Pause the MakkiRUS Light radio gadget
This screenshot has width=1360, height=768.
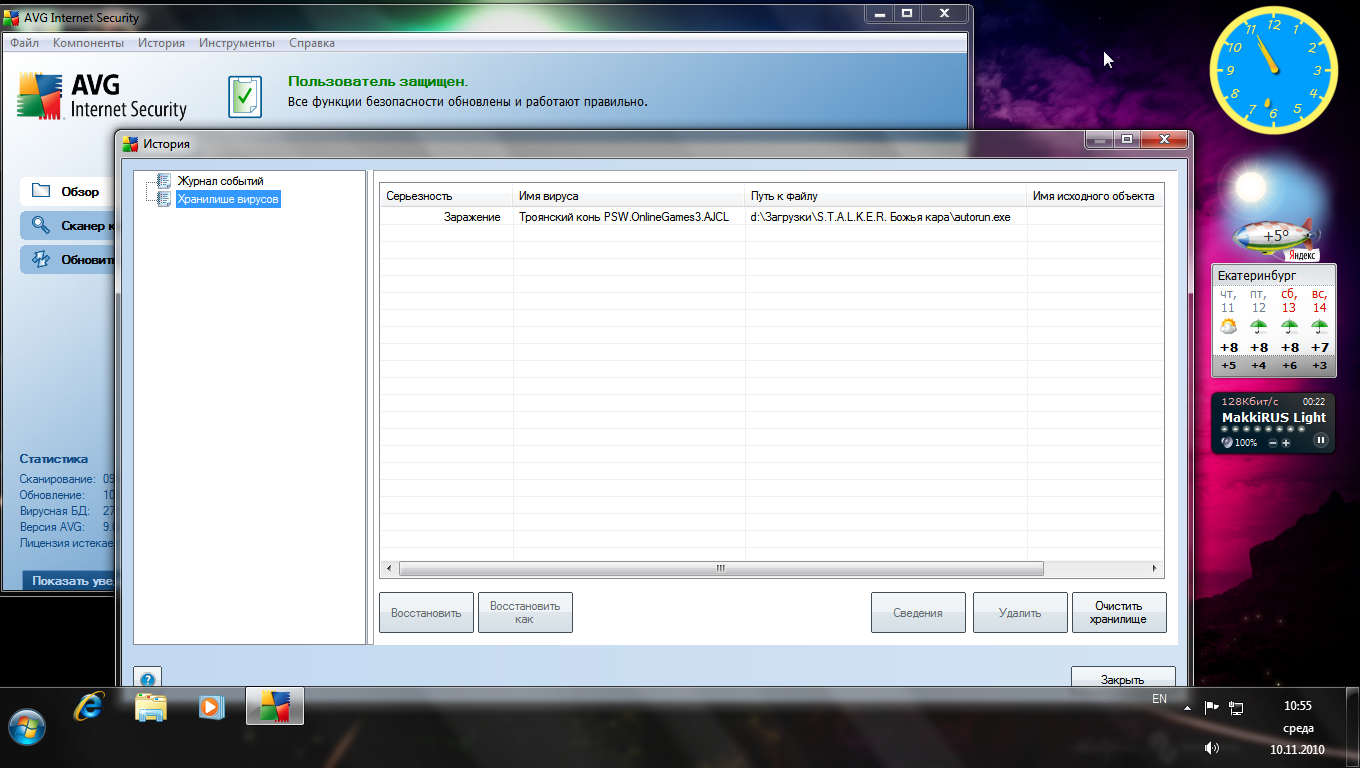coord(1320,440)
